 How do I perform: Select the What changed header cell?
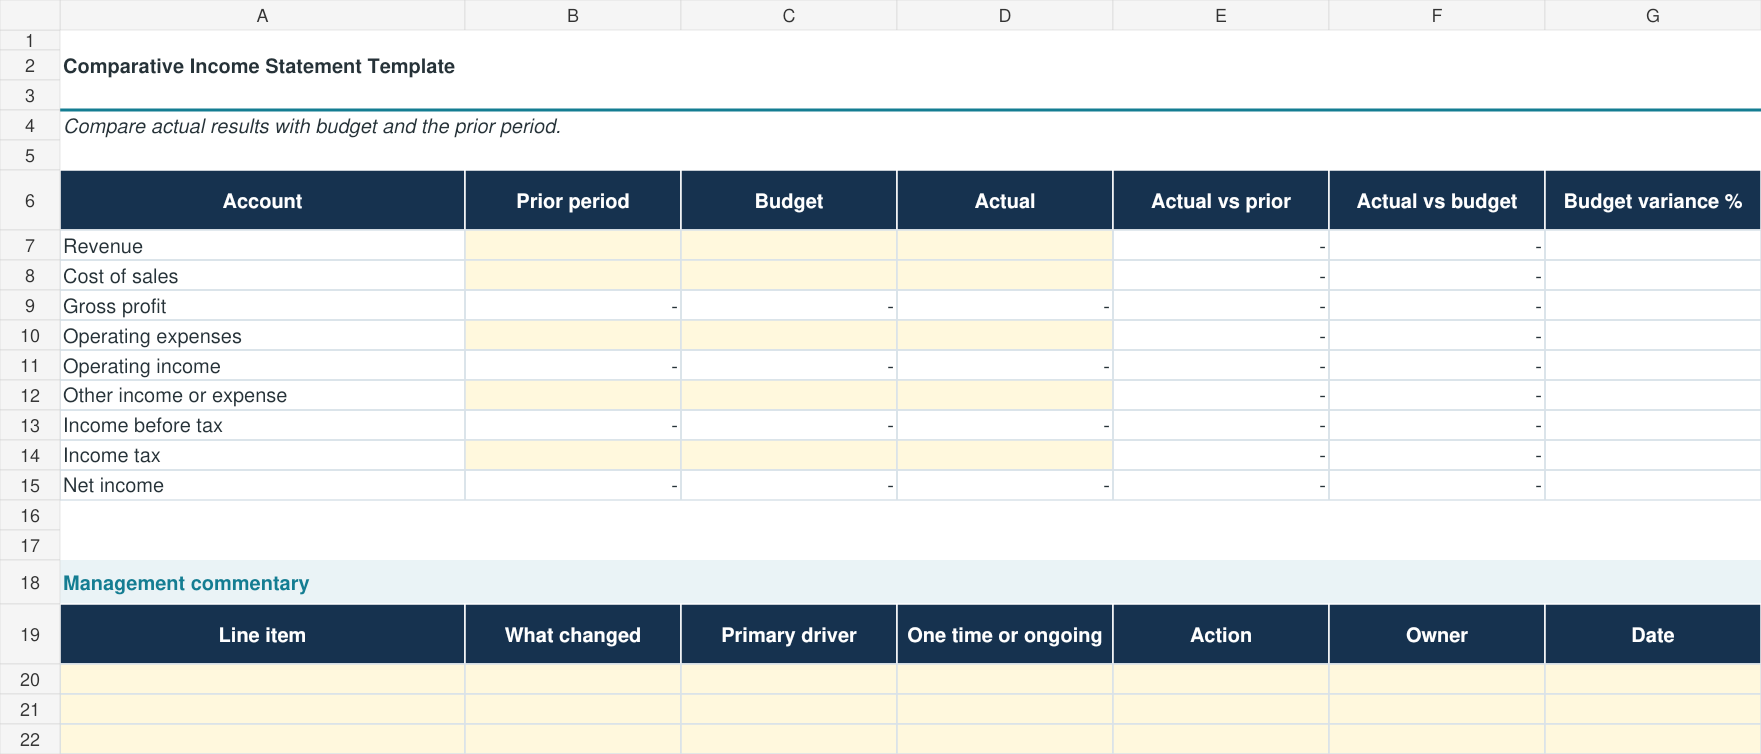[573, 635]
